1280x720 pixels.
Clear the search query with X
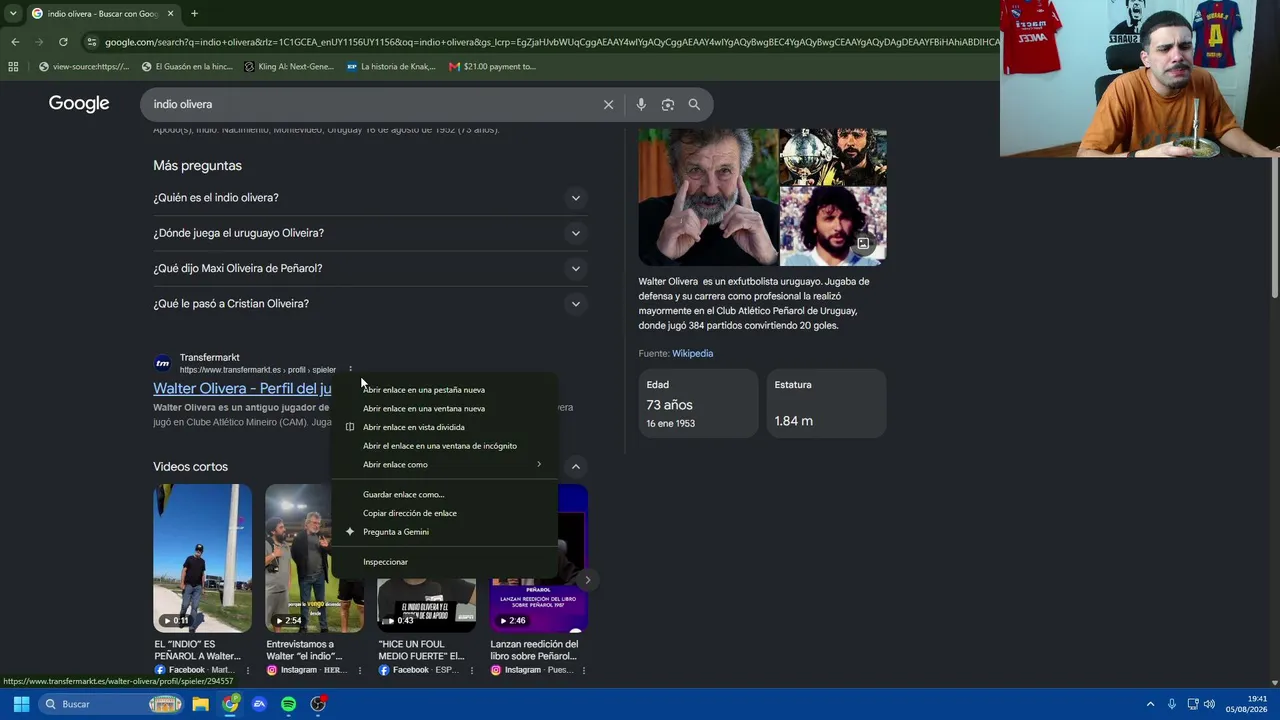click(x=608, y=104)
